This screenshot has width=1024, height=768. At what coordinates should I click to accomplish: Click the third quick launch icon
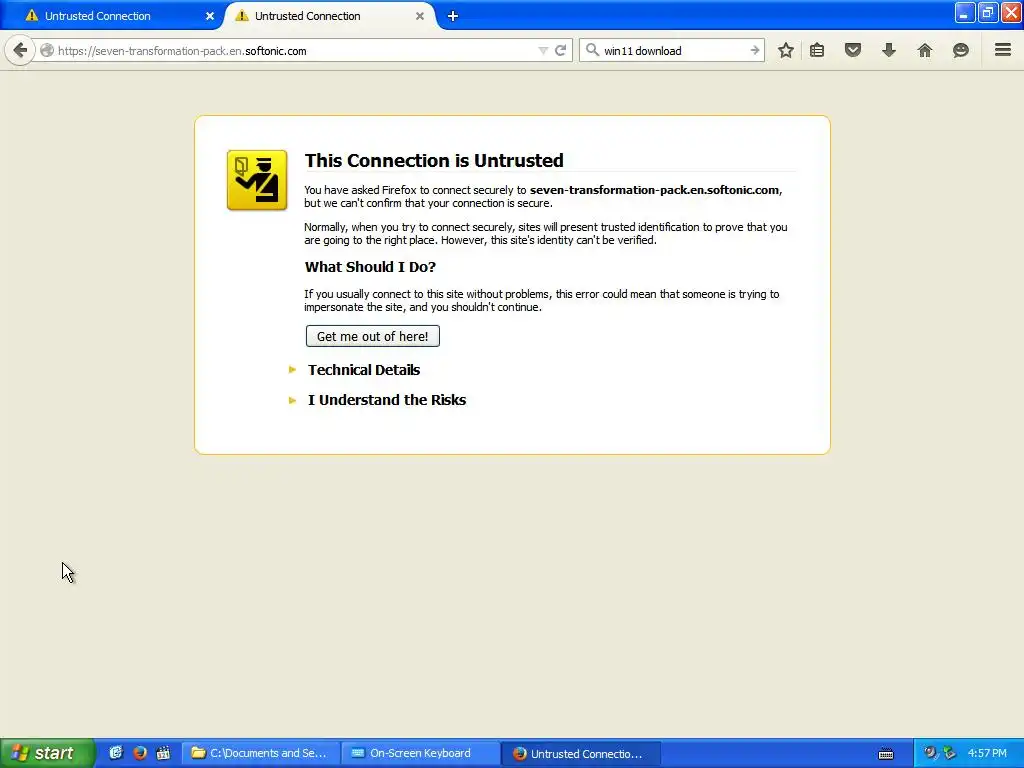163,753
